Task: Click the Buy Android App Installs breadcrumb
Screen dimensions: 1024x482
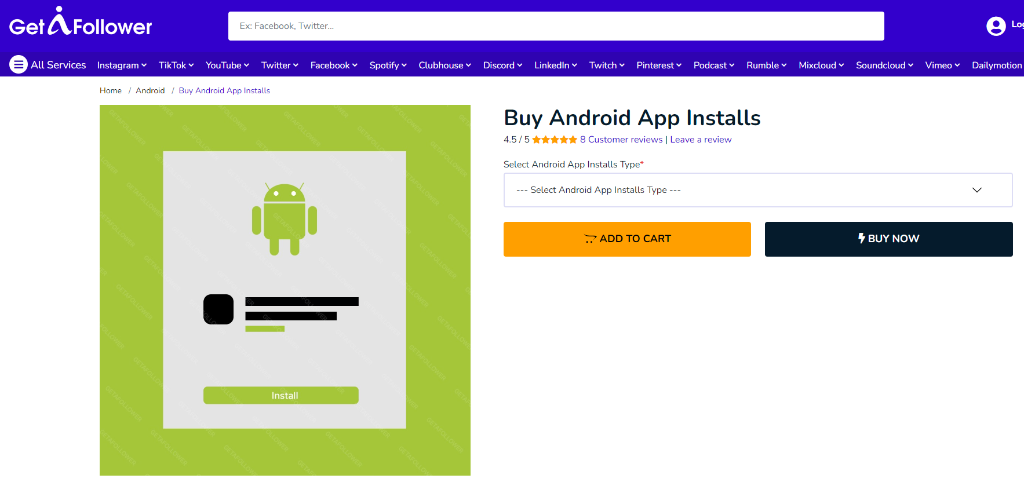Action: coord(224,91)
